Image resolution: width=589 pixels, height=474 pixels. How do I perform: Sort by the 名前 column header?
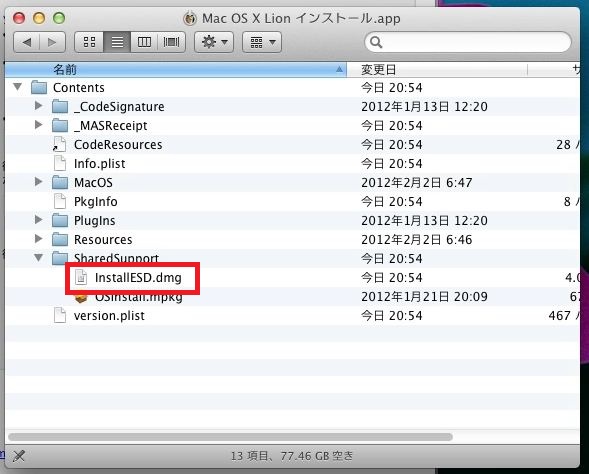pyautogui.click(x=176, y=69)
